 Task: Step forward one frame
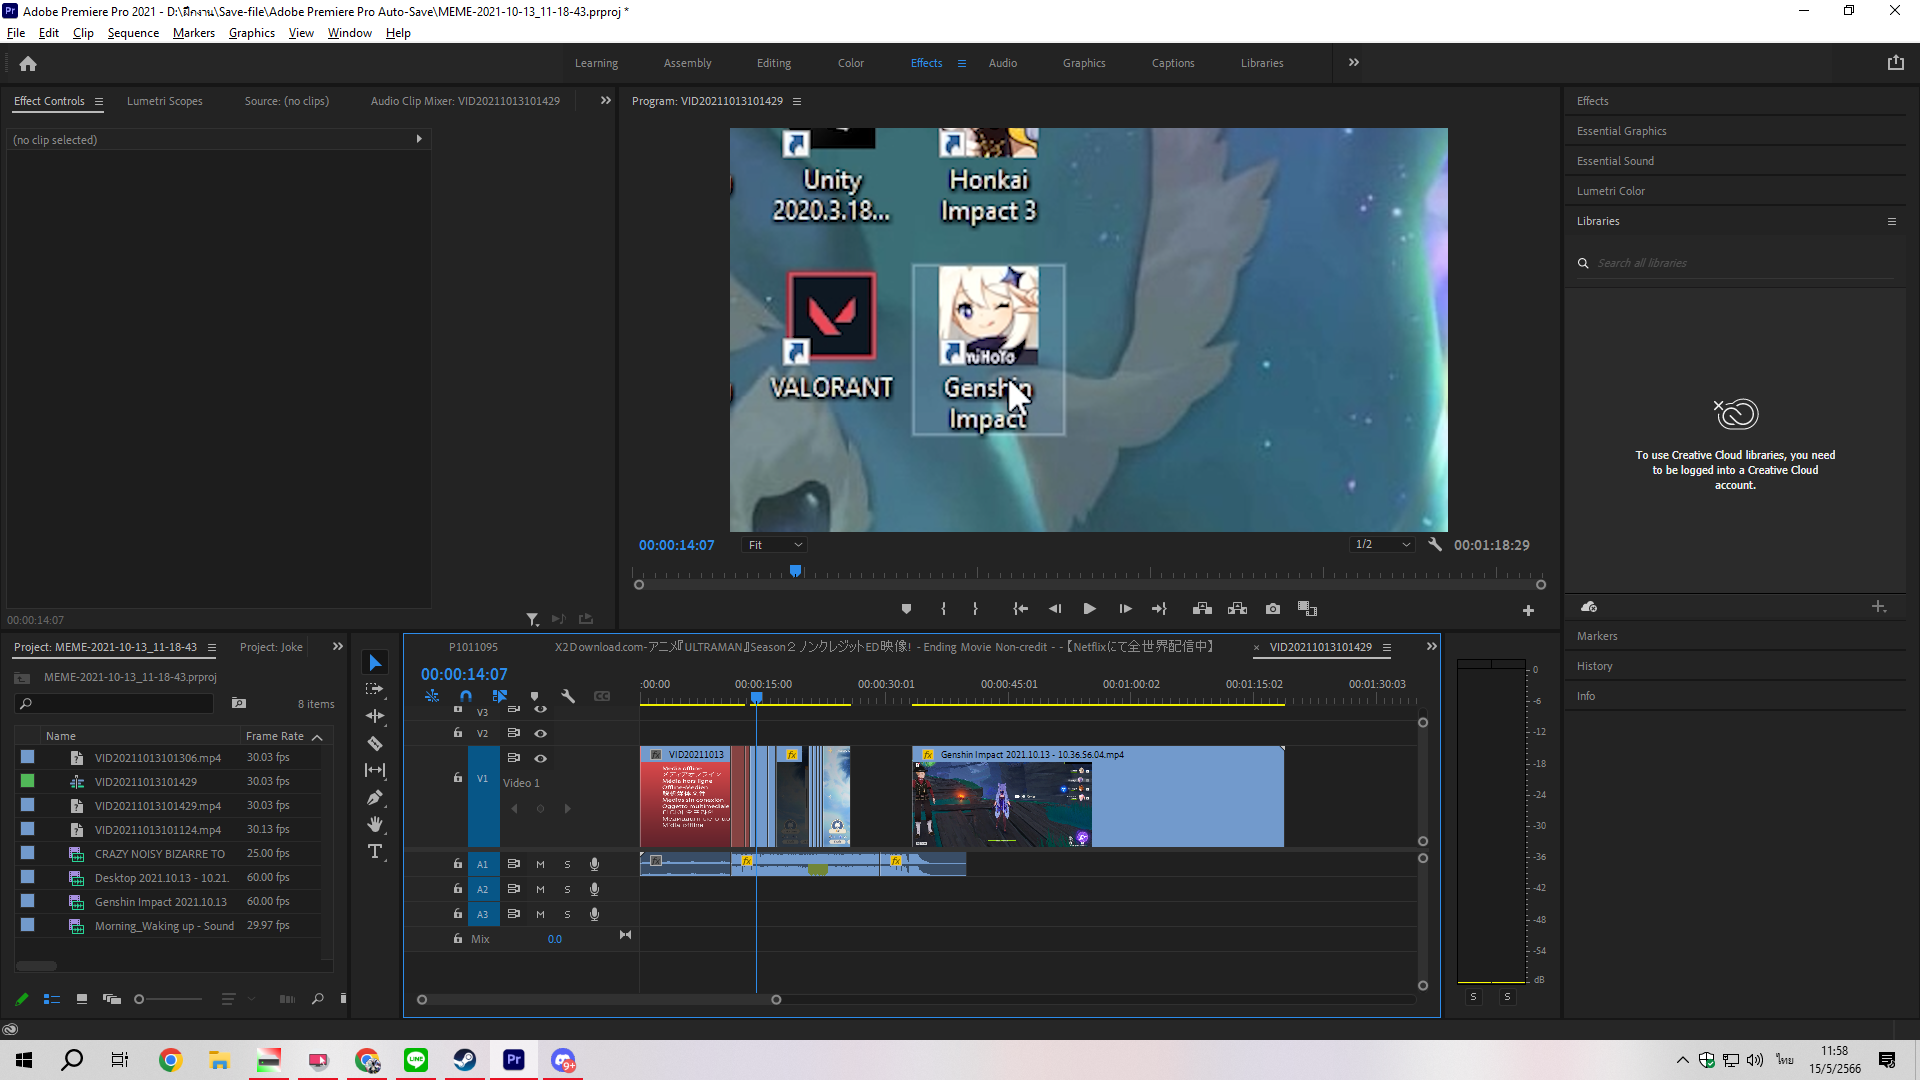[1125, 609]
